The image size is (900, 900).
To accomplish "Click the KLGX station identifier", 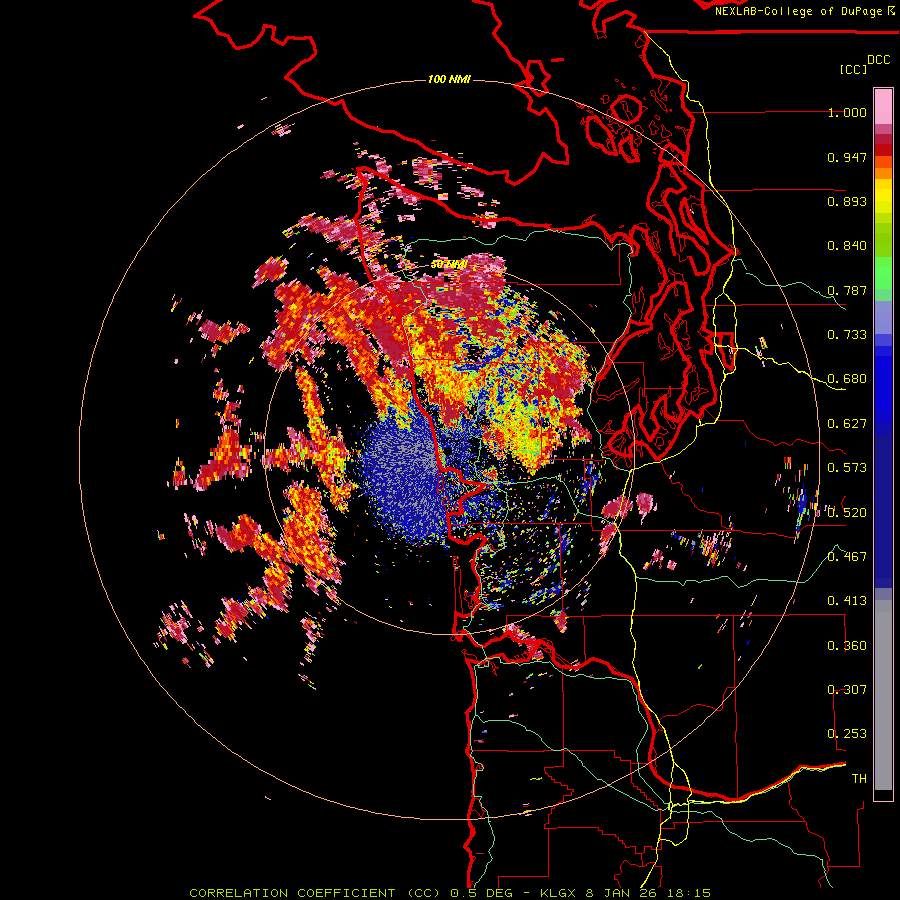I will [x=559, y=893].
